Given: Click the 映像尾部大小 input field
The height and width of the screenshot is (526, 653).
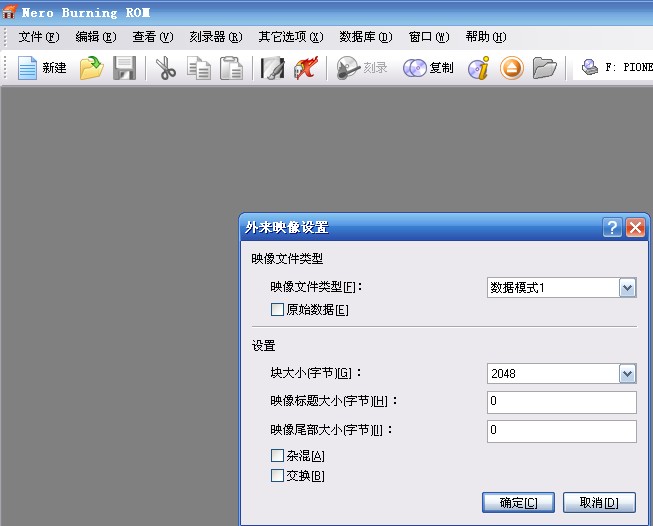Looking at the screenshot, I should point(562,431).
